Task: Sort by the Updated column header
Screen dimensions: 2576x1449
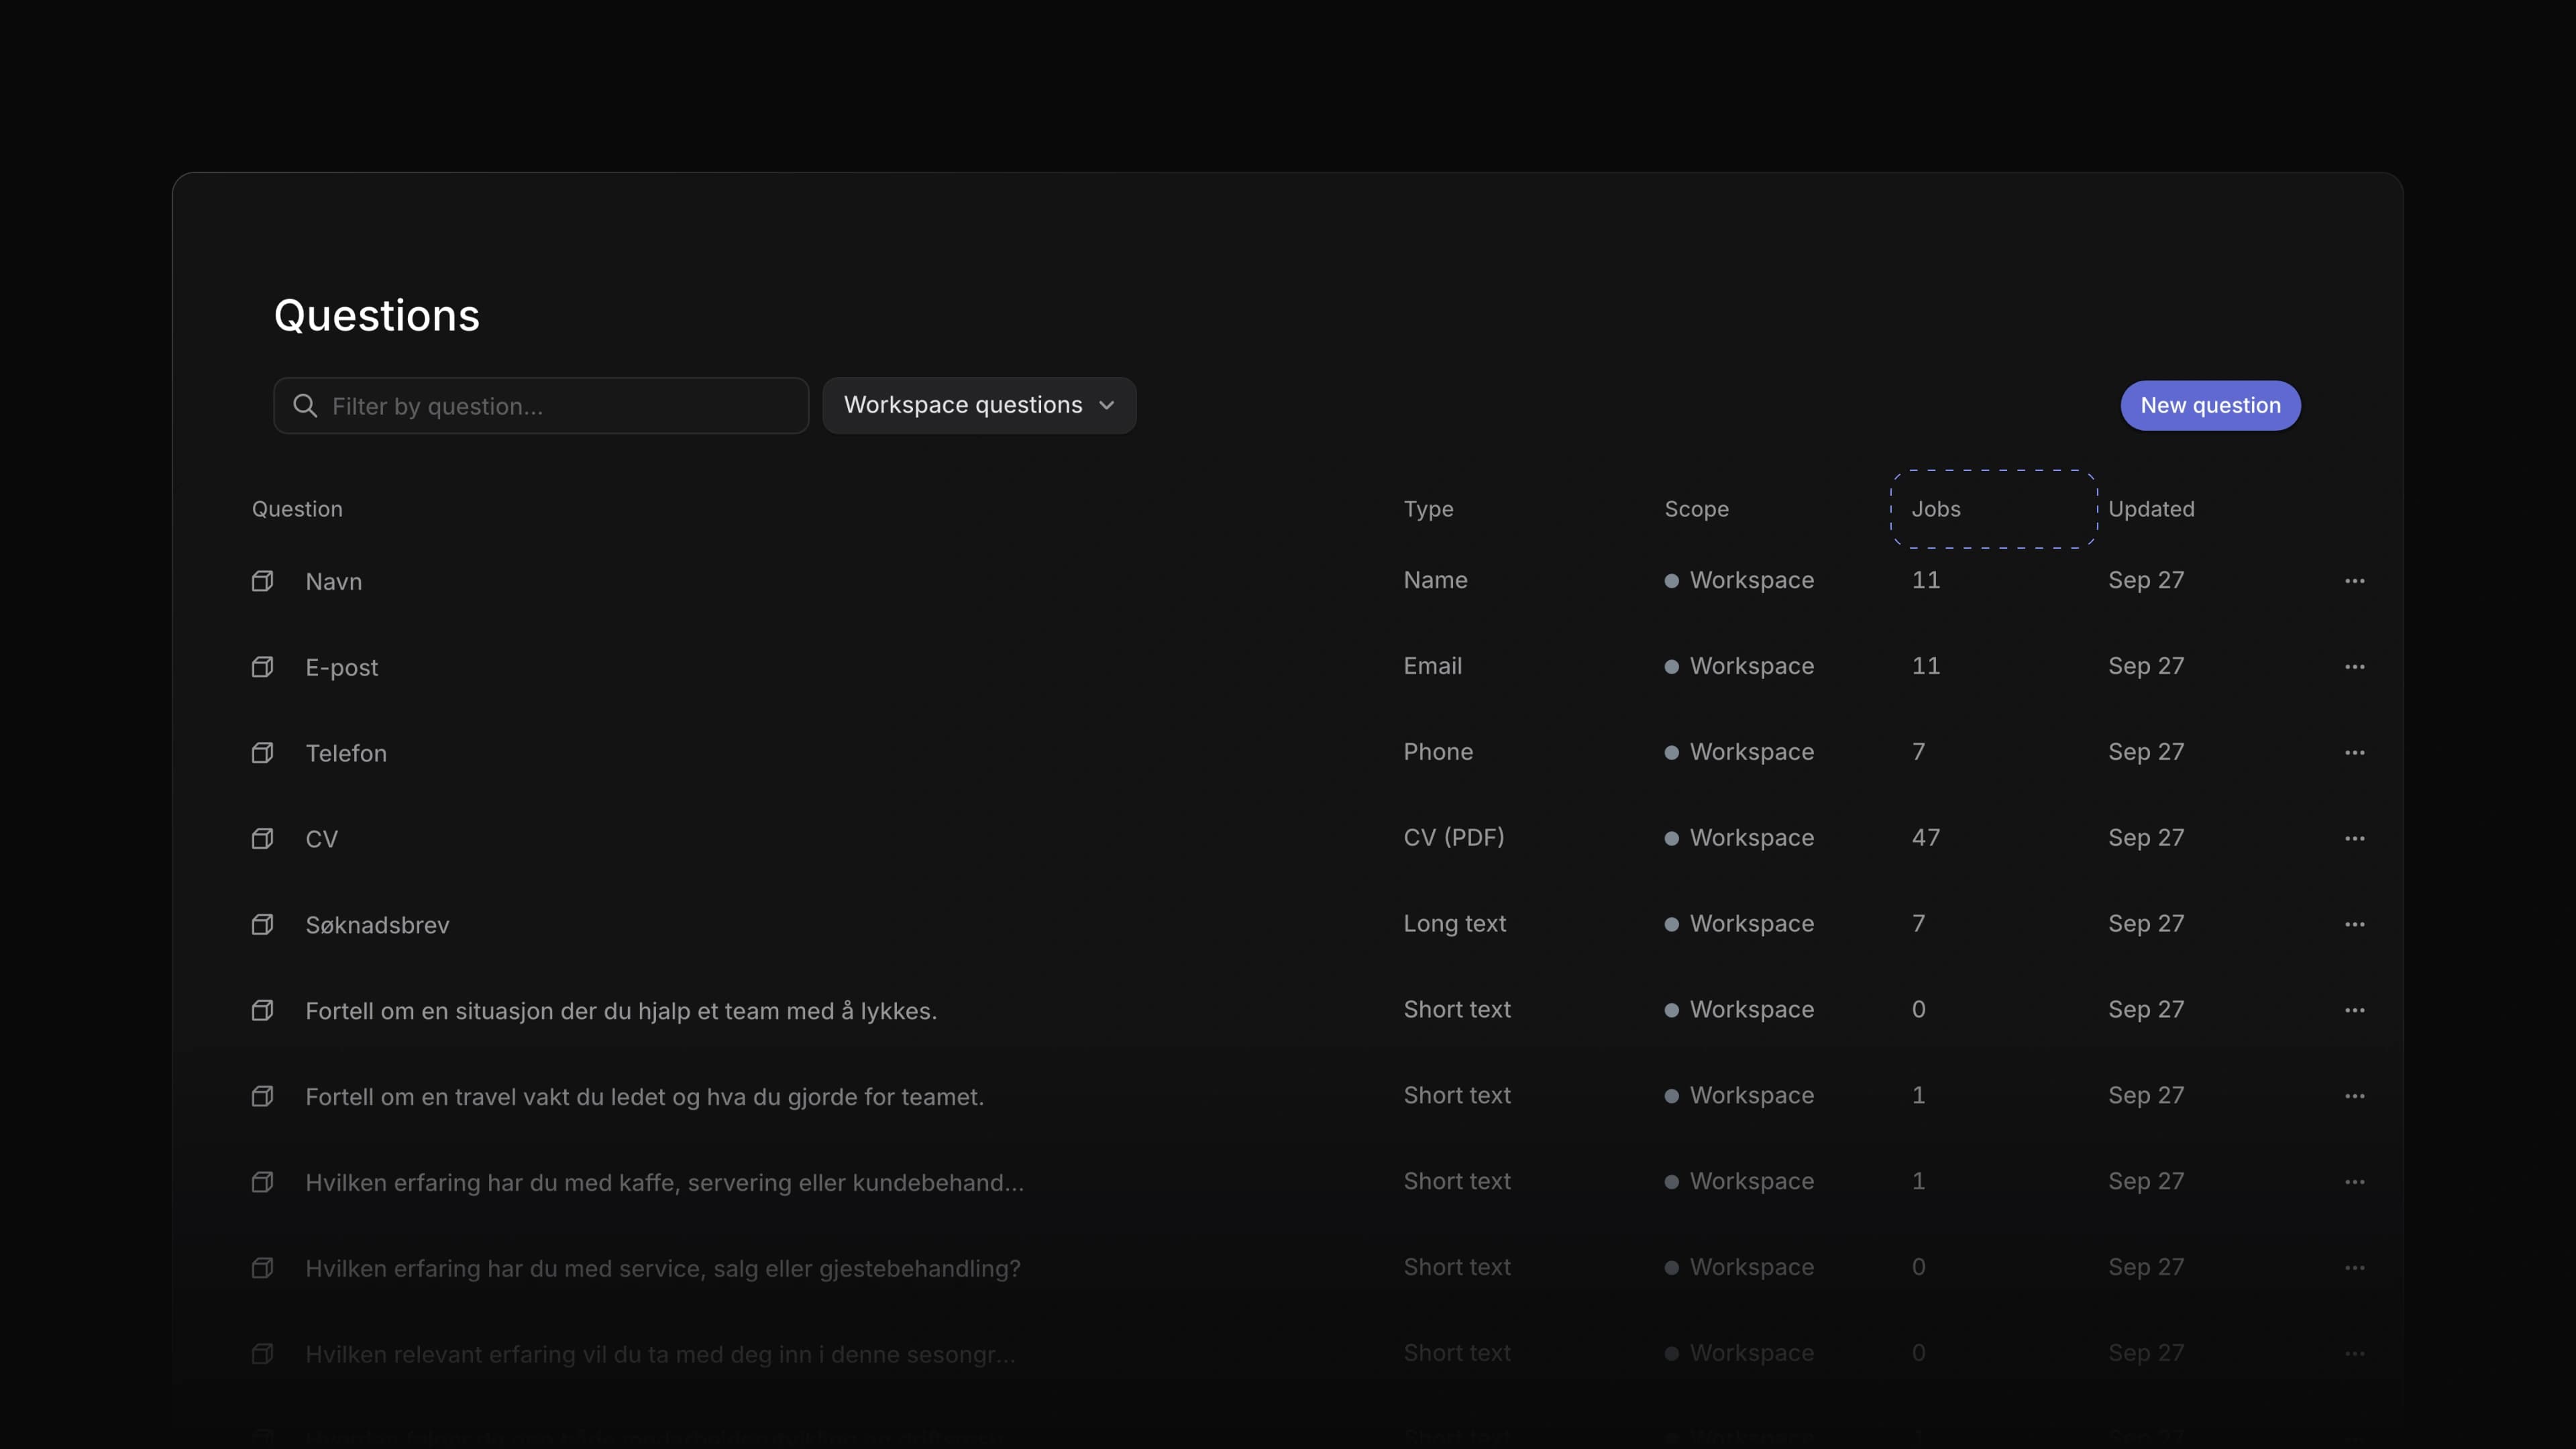Action: 2151,509
